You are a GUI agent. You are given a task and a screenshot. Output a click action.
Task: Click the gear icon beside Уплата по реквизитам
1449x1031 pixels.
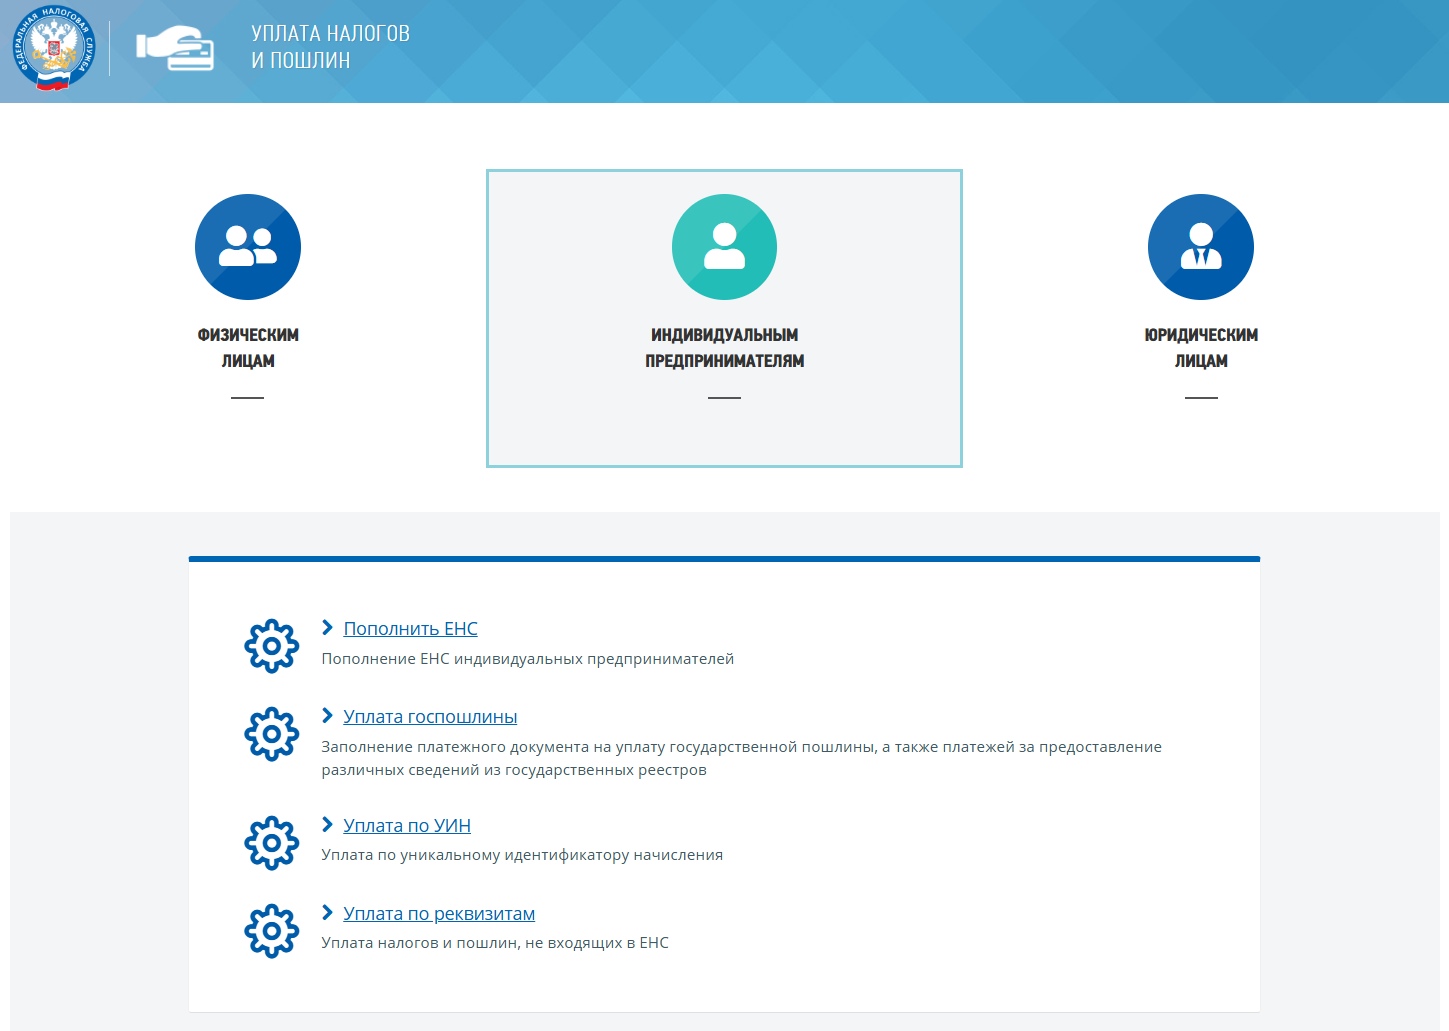[x=272, y=931]
